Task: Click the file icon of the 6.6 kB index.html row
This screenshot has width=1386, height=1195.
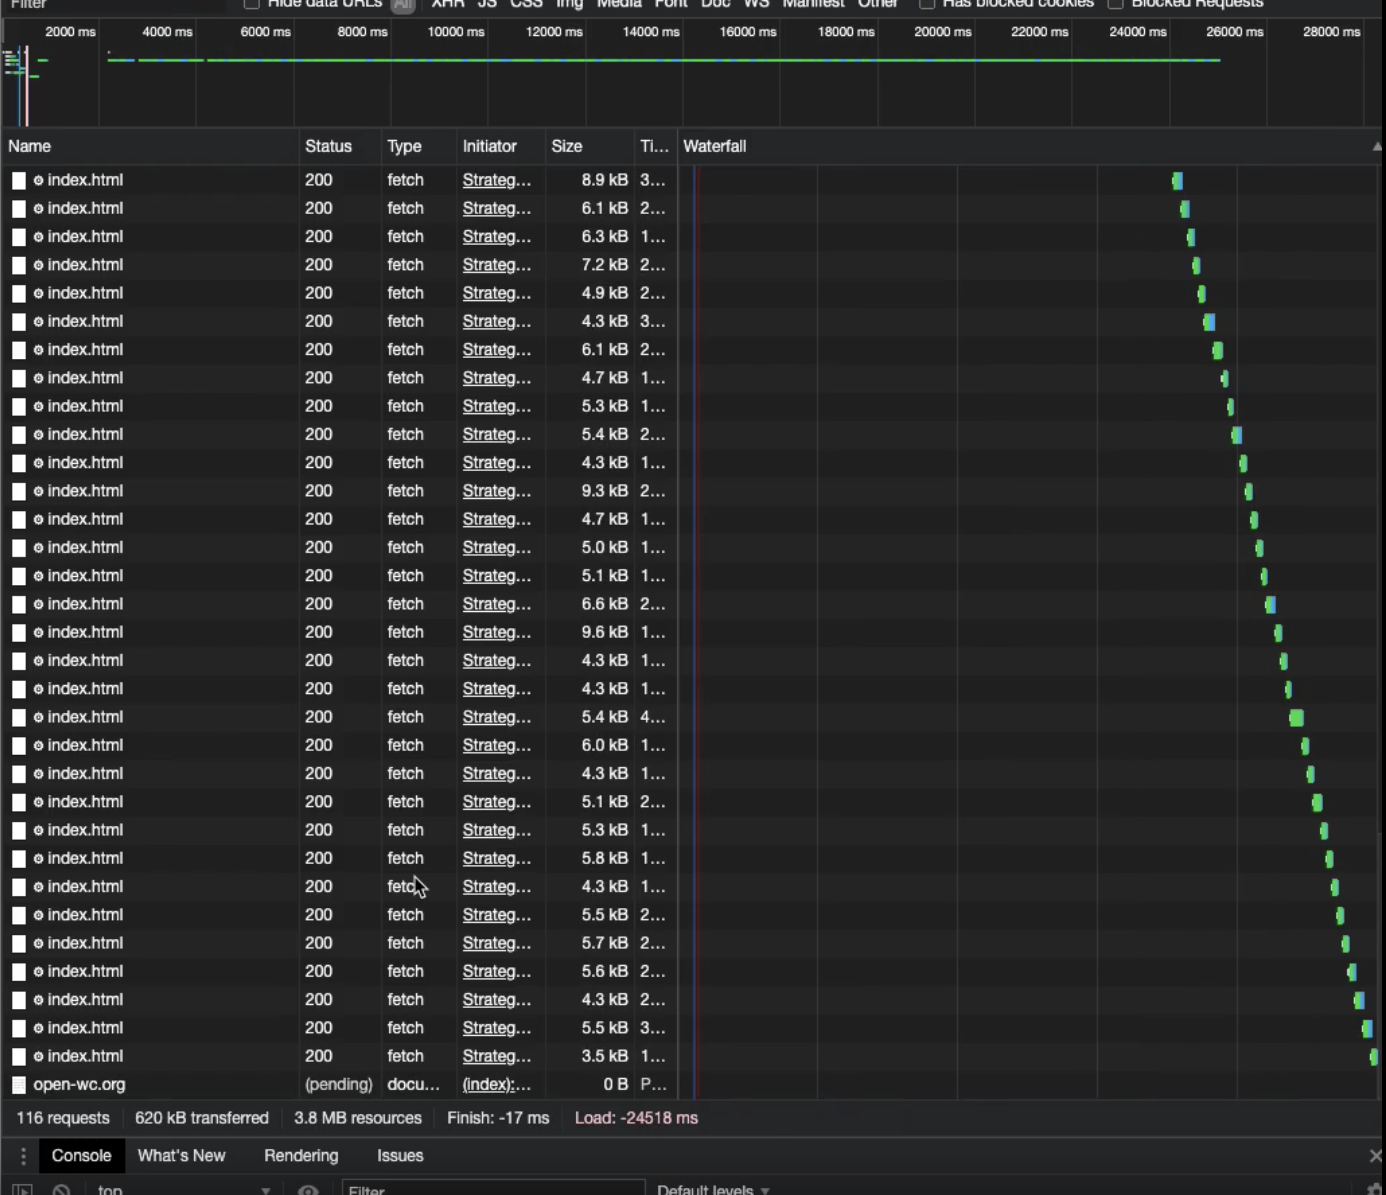Action: click(19, 604)
